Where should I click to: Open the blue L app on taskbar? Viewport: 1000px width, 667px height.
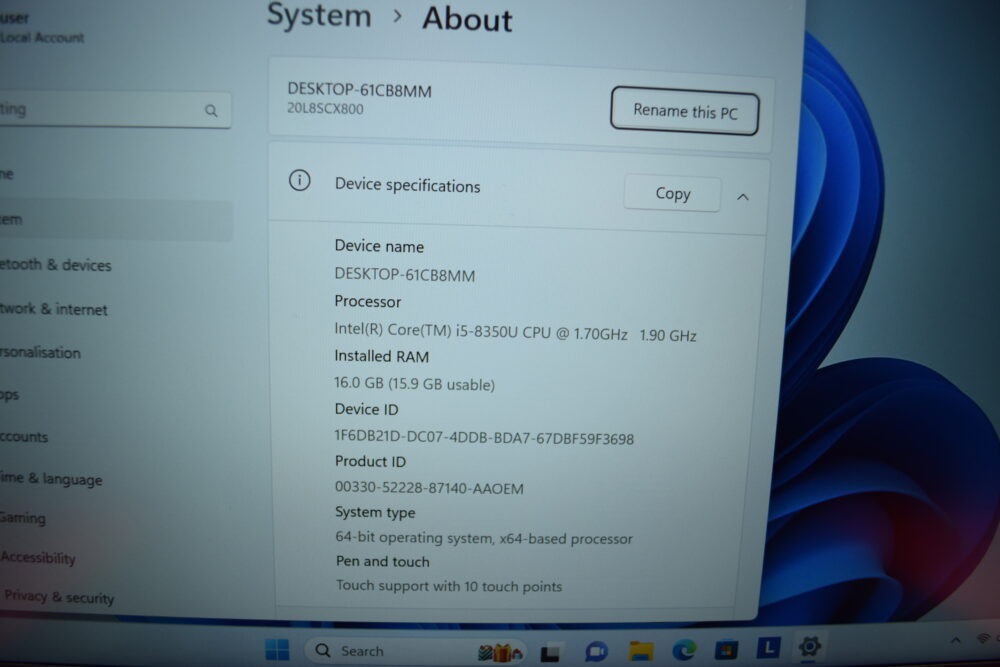click(x=768, y=648)
